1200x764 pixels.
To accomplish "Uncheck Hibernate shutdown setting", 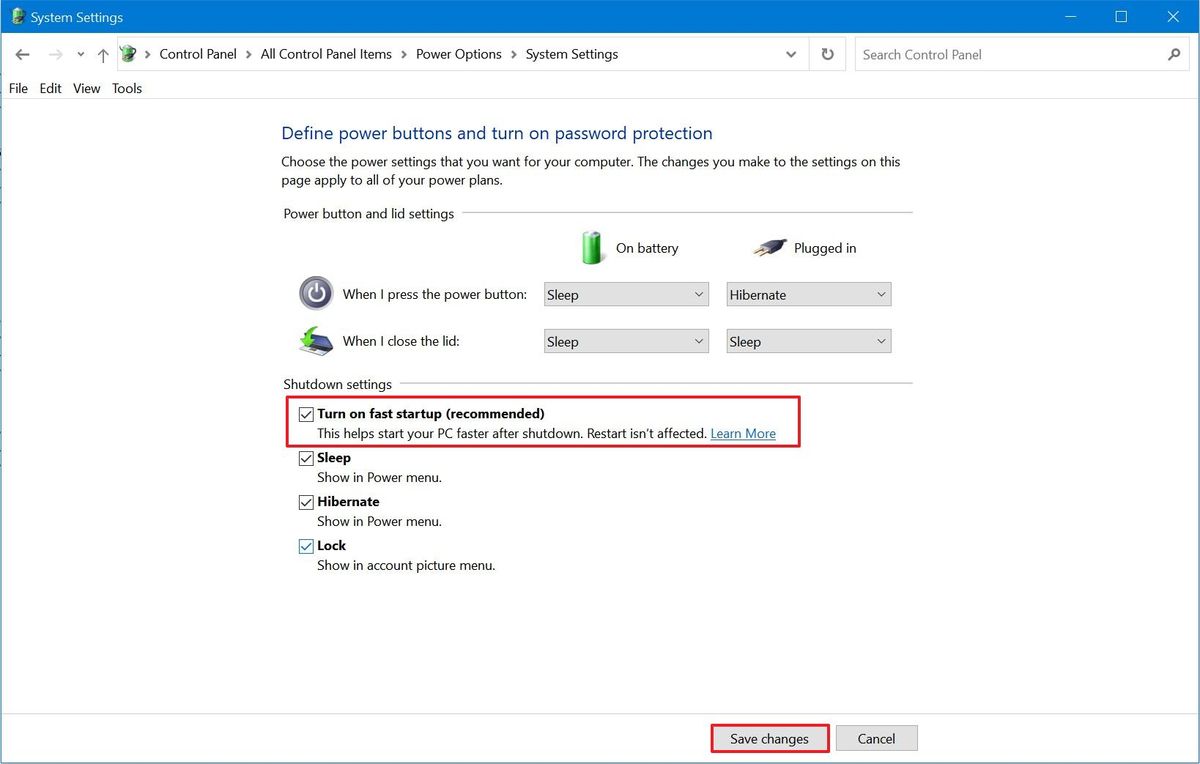I will point(306,501).
